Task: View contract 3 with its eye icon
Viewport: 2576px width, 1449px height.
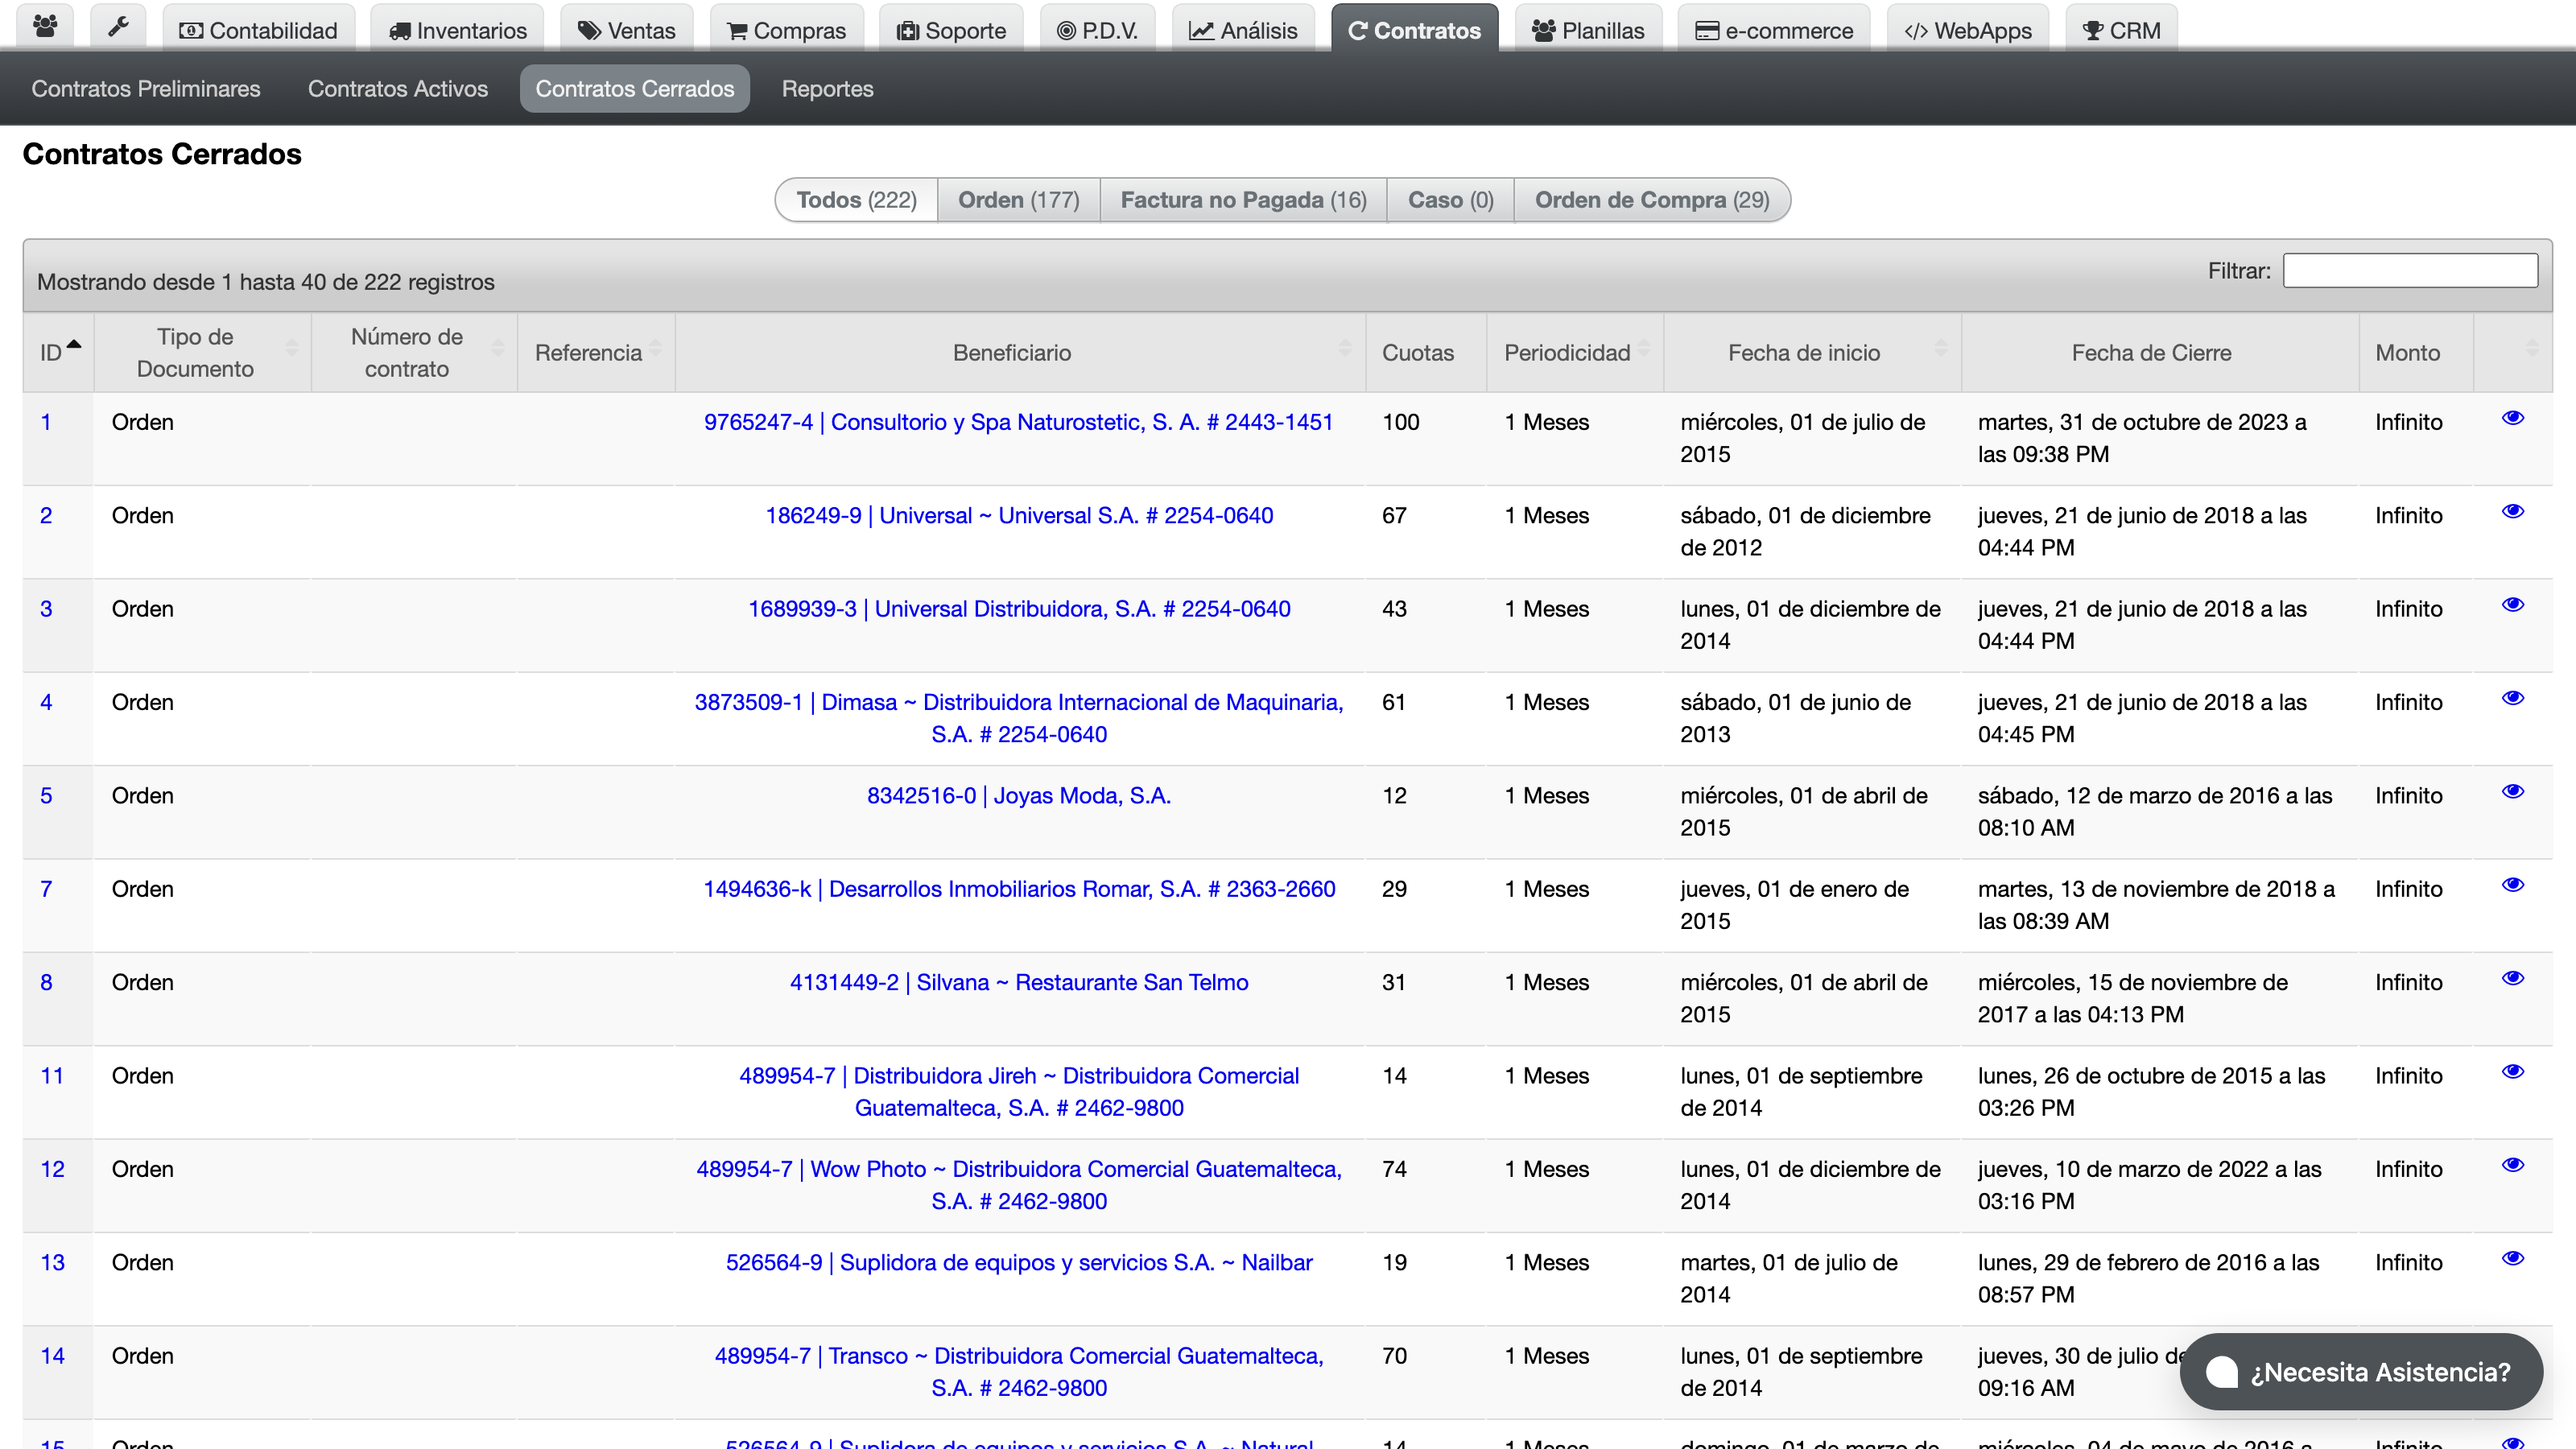Action: pos(2512,604)
